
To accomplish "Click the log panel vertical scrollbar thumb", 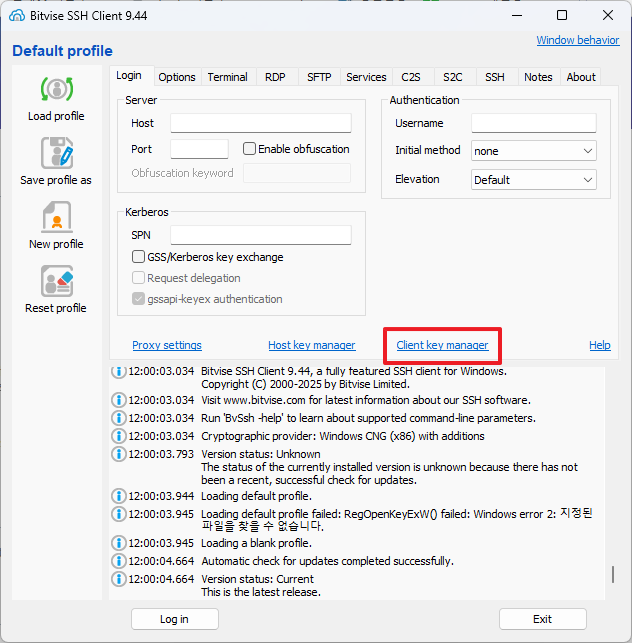I will pos(613,575).
